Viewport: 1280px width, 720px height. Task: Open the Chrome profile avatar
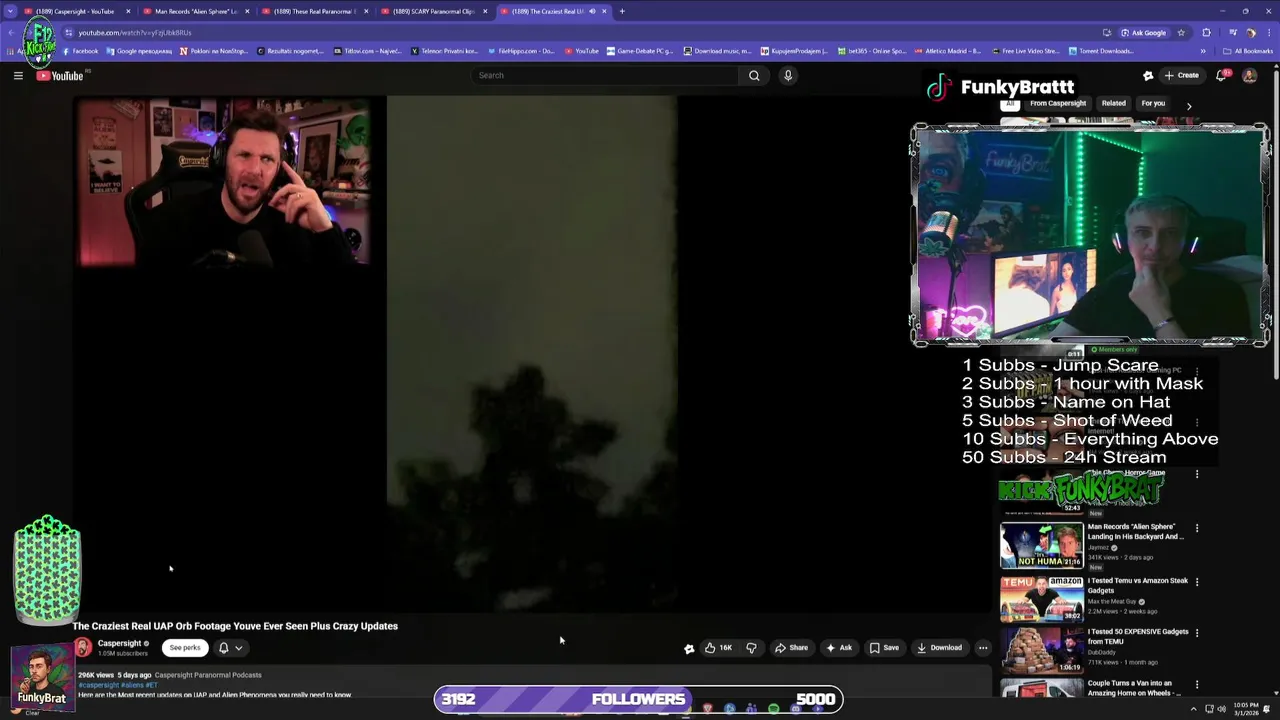(x=1250, y=32)
